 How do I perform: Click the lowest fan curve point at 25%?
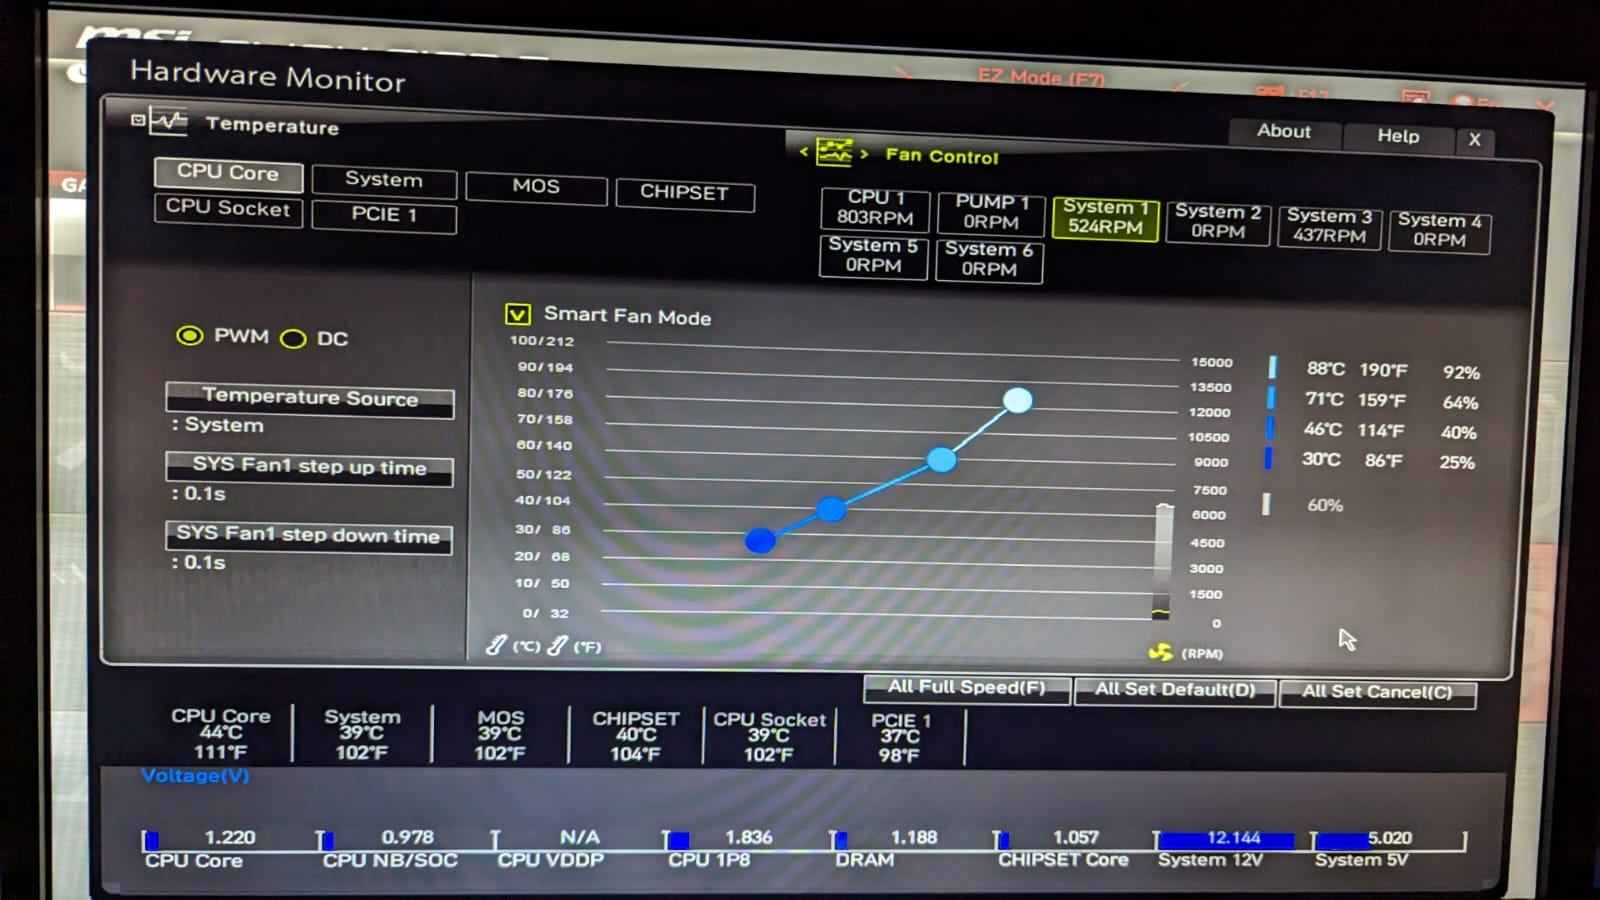760,541
